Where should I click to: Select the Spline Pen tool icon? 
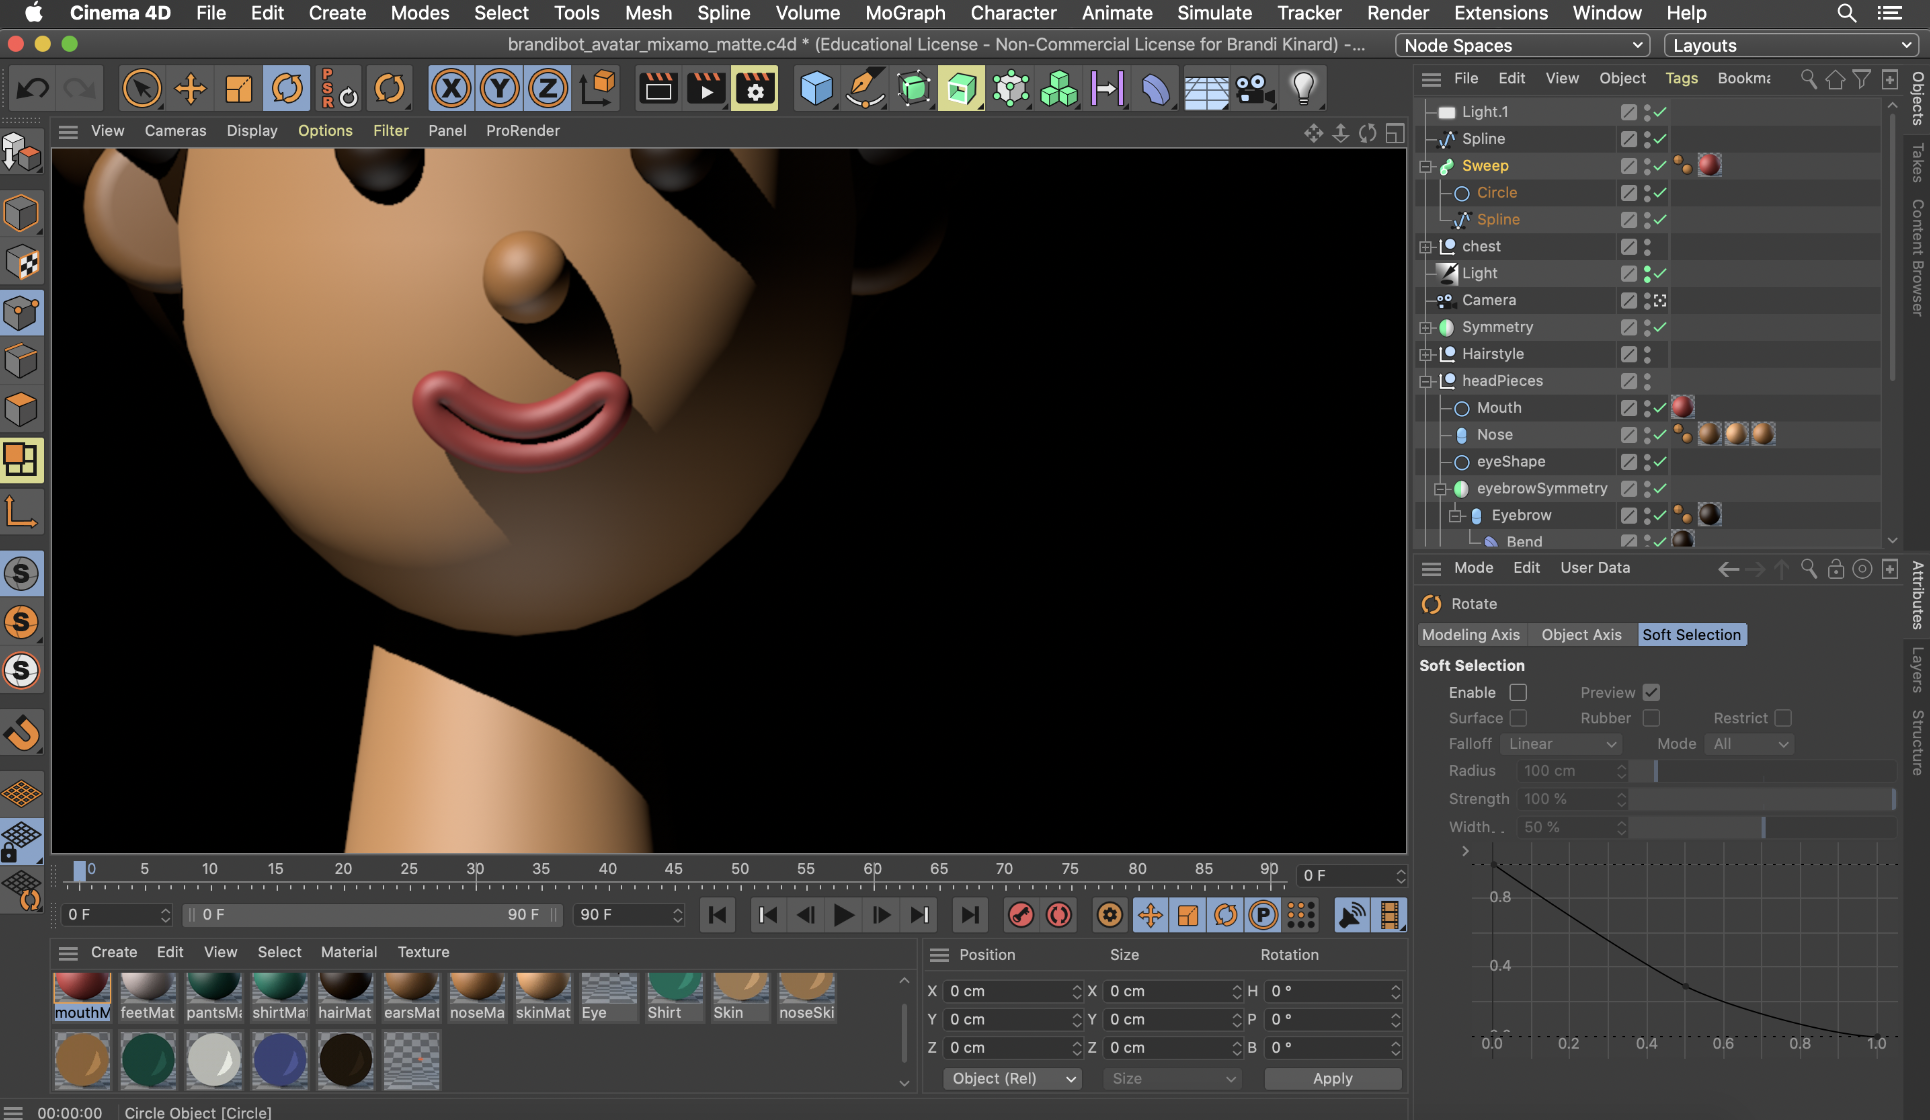click(x=865, y=89)
